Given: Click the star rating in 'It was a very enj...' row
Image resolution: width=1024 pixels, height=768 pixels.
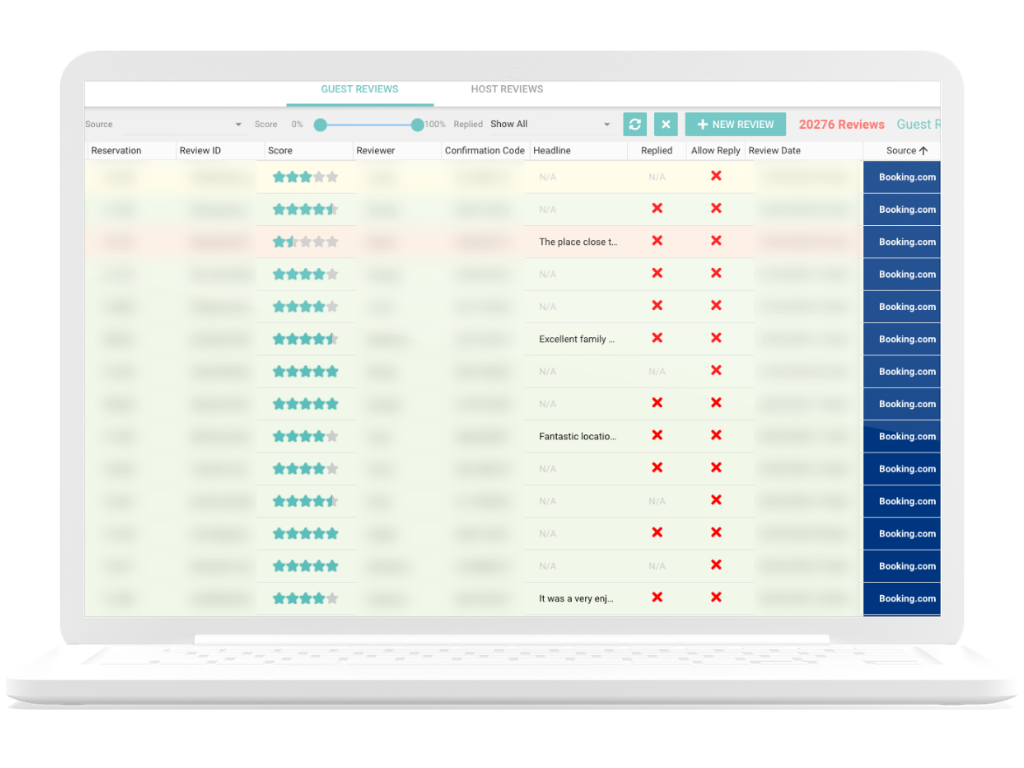Looking at the screenshot, I should [305, 598].
